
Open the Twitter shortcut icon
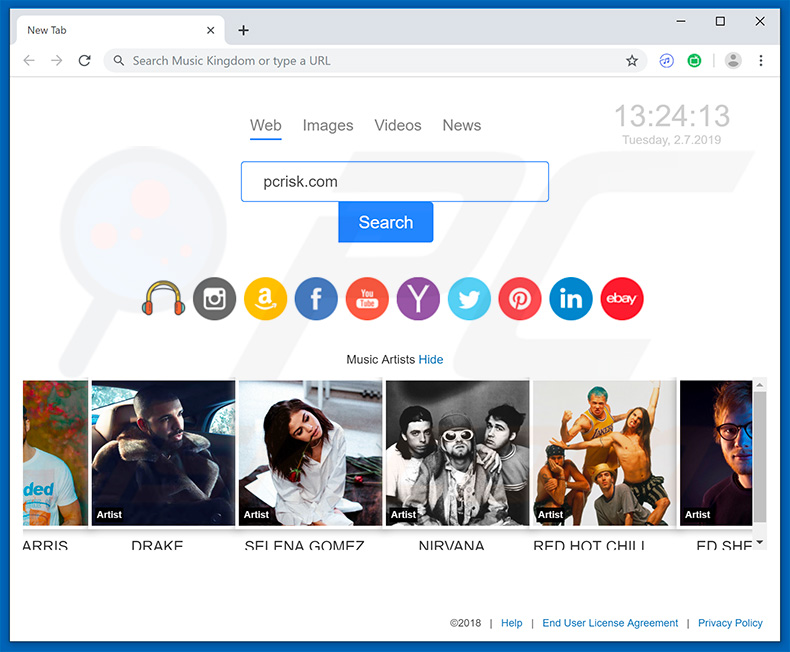(x=469, y=298)
